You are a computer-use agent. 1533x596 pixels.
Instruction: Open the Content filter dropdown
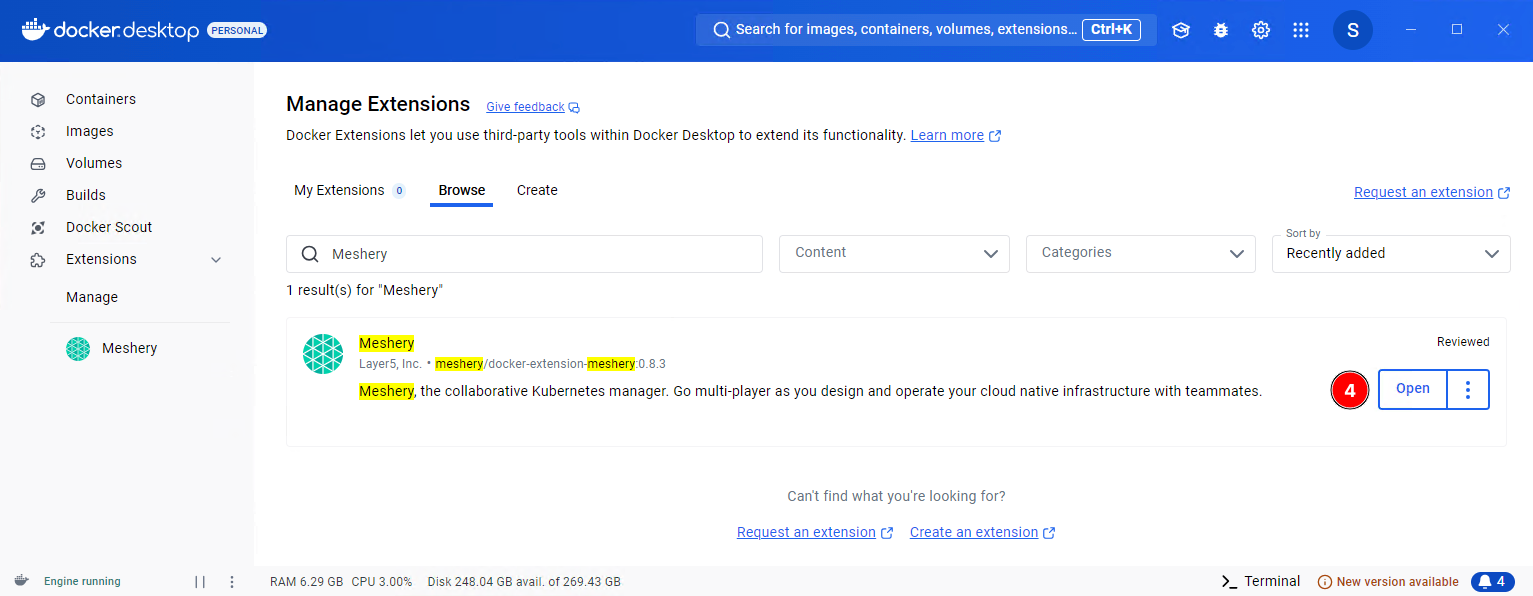pos(893,253)
